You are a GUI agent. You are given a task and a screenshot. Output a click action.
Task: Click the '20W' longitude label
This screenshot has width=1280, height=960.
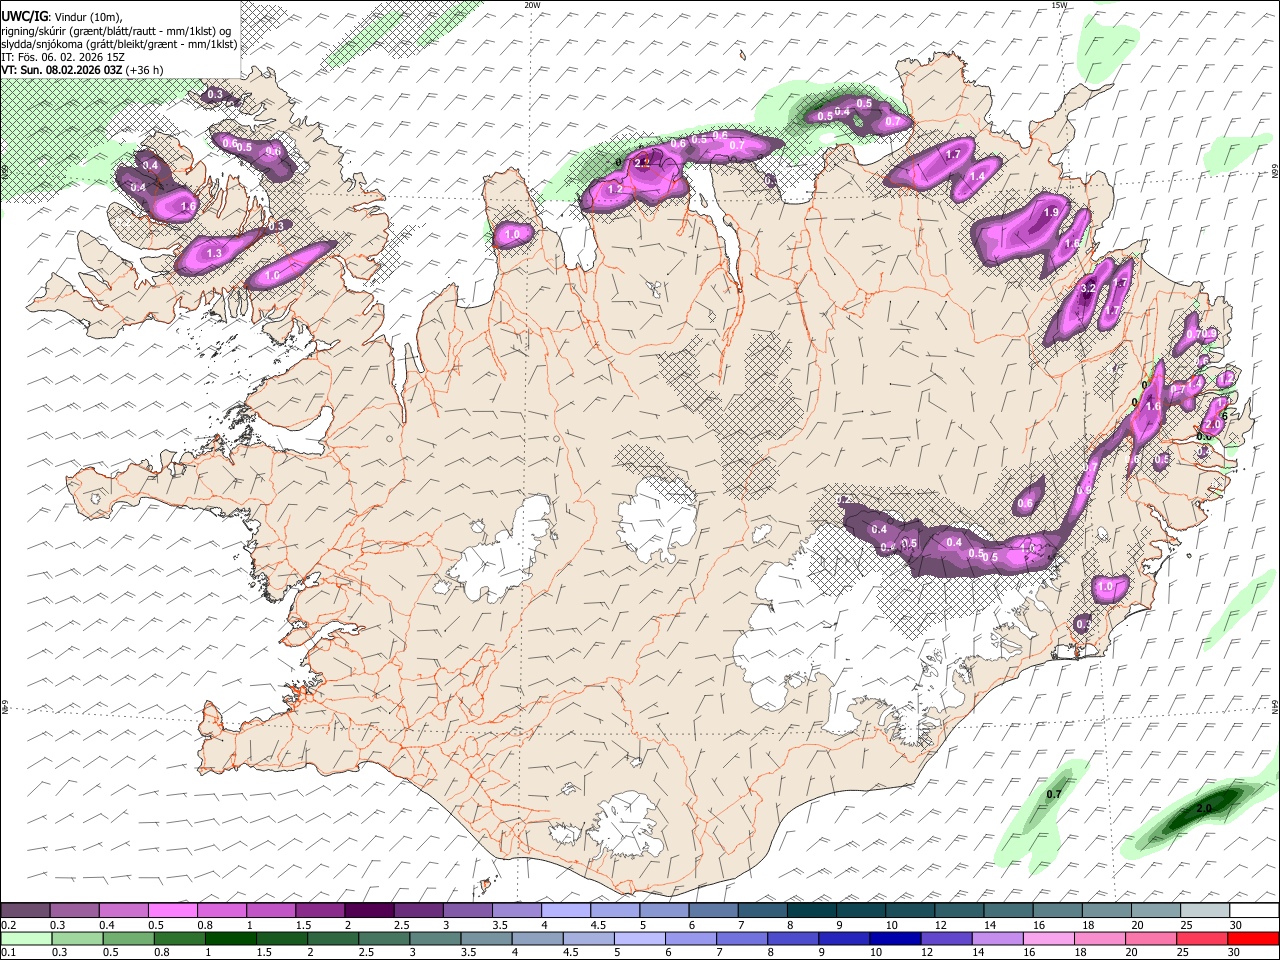pos(532,5)
